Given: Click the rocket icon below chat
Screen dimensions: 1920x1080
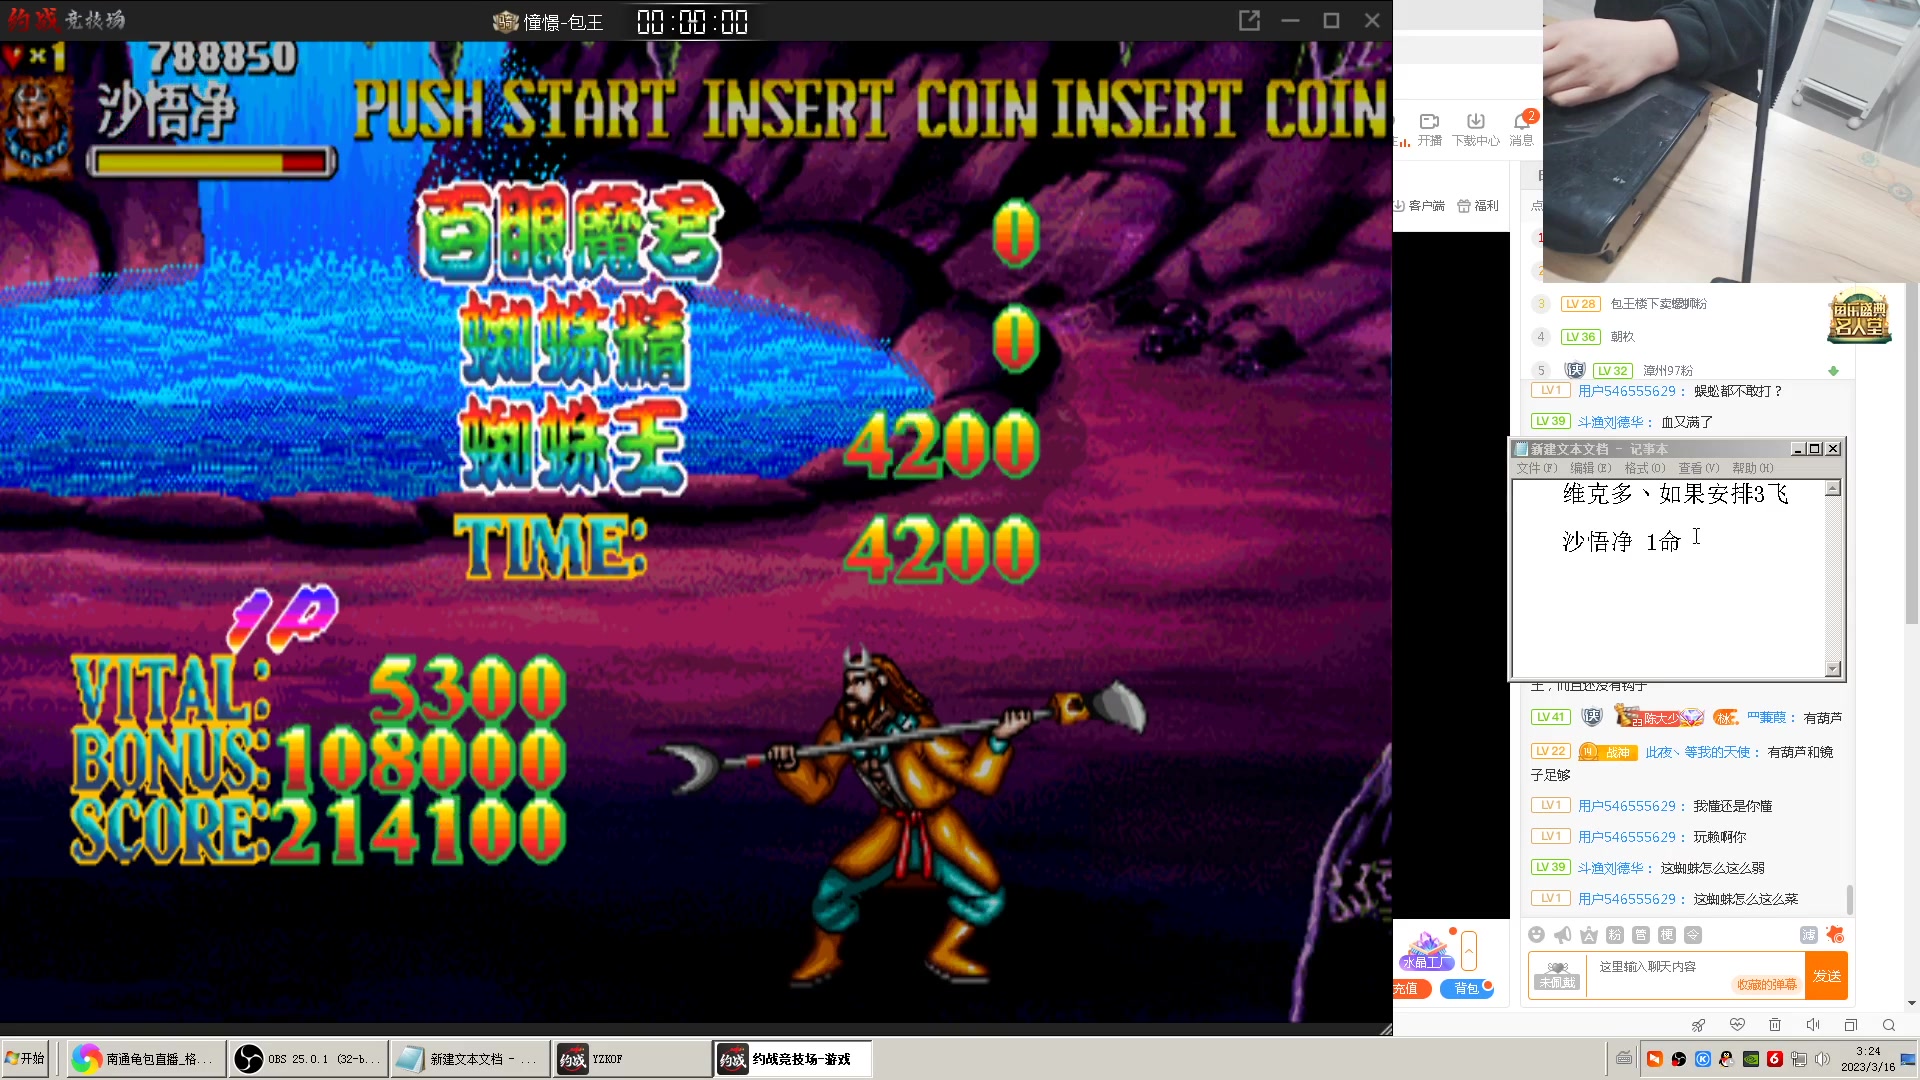Looking at the screenshot, I should coord(1698,1025).
